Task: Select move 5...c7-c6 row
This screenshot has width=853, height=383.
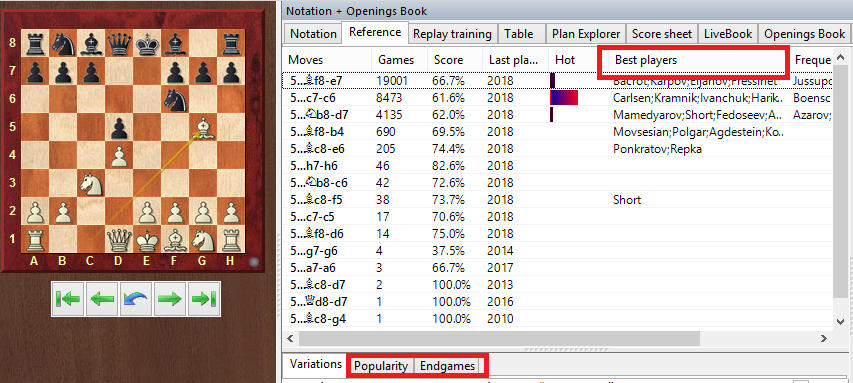Action: tap(557, 98)
